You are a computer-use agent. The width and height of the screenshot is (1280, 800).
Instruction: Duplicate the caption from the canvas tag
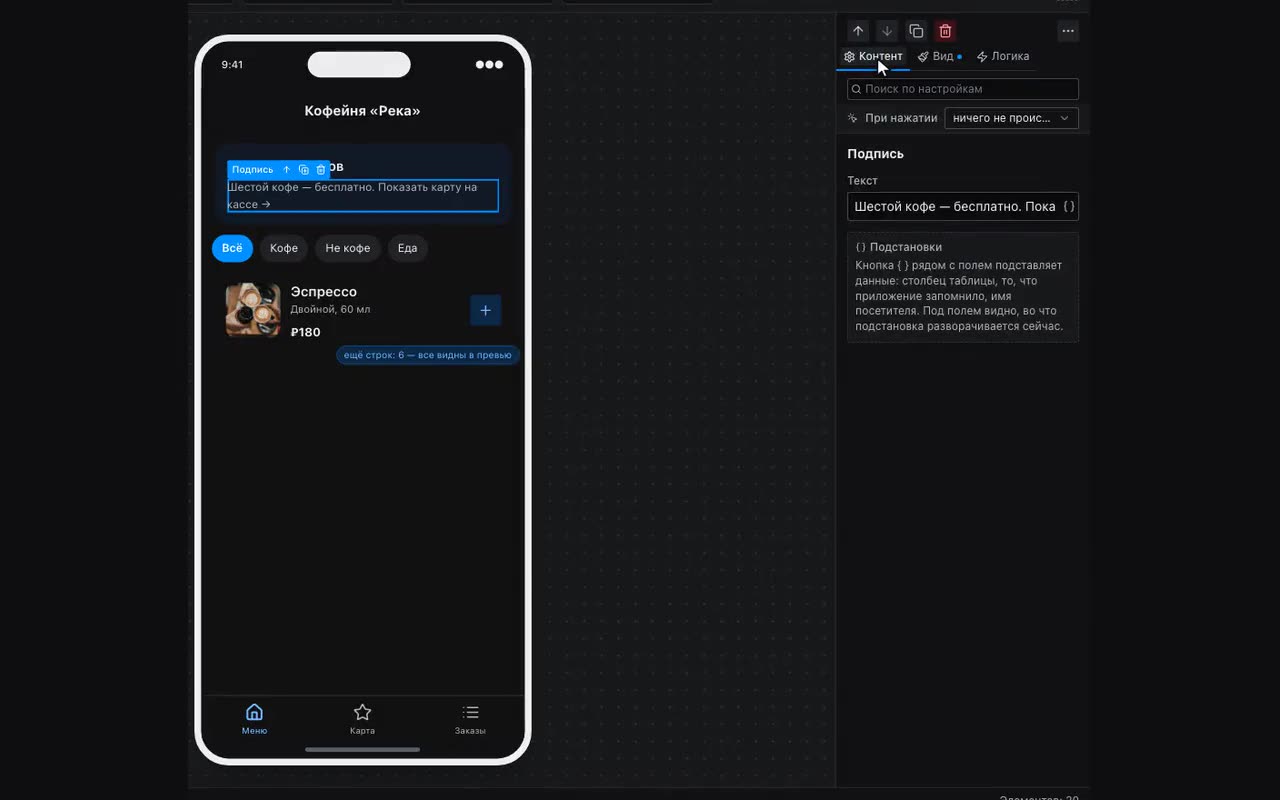304,170
